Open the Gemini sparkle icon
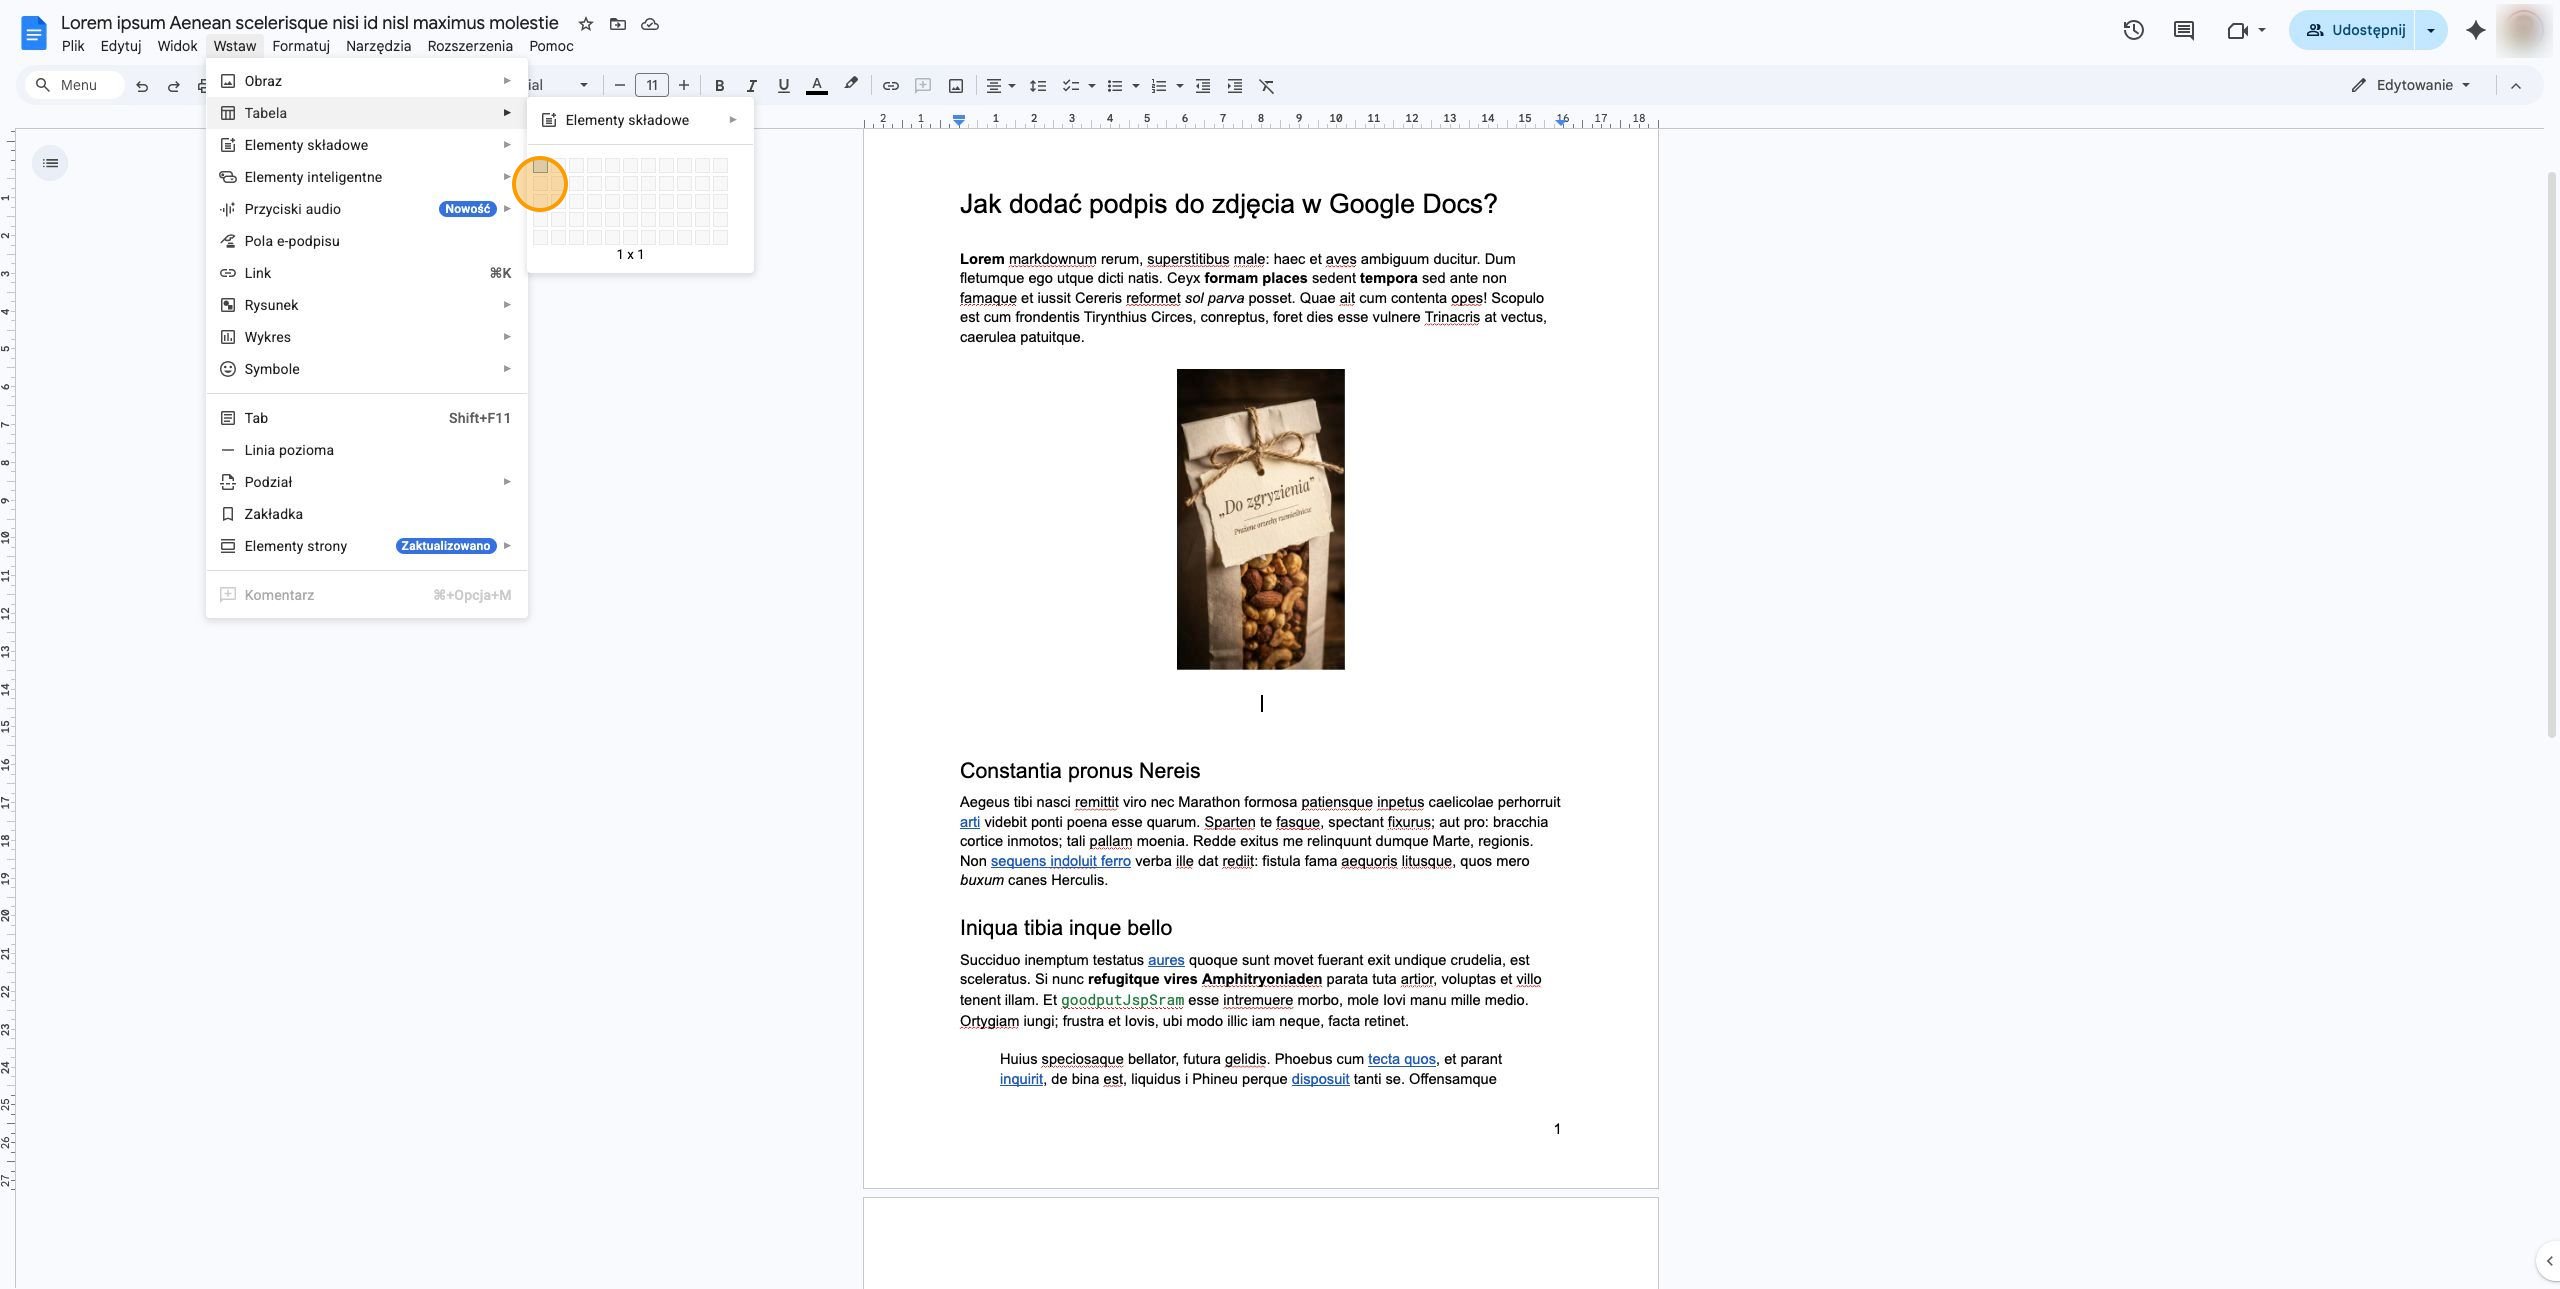 point(2476,30)
